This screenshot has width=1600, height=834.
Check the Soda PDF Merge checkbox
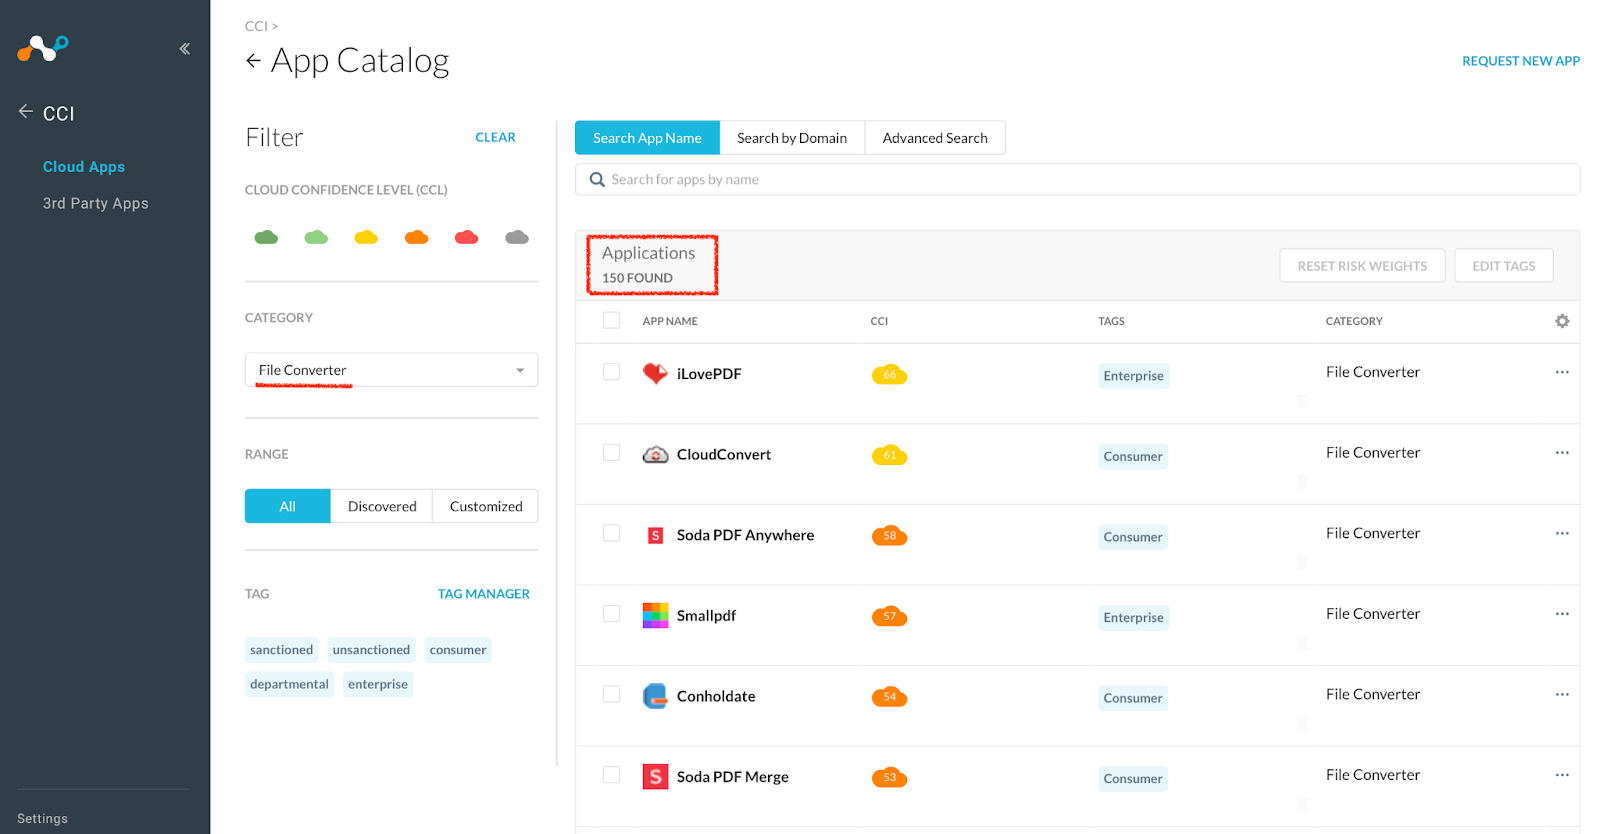coord(611,774)
